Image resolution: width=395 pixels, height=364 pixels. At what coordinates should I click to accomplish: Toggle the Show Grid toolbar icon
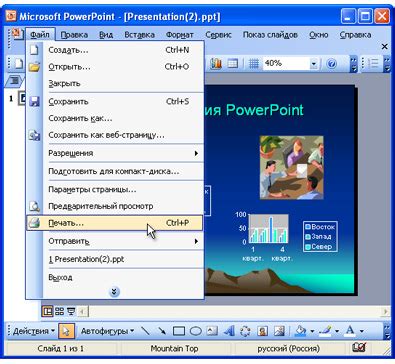(x=253, y=63)
